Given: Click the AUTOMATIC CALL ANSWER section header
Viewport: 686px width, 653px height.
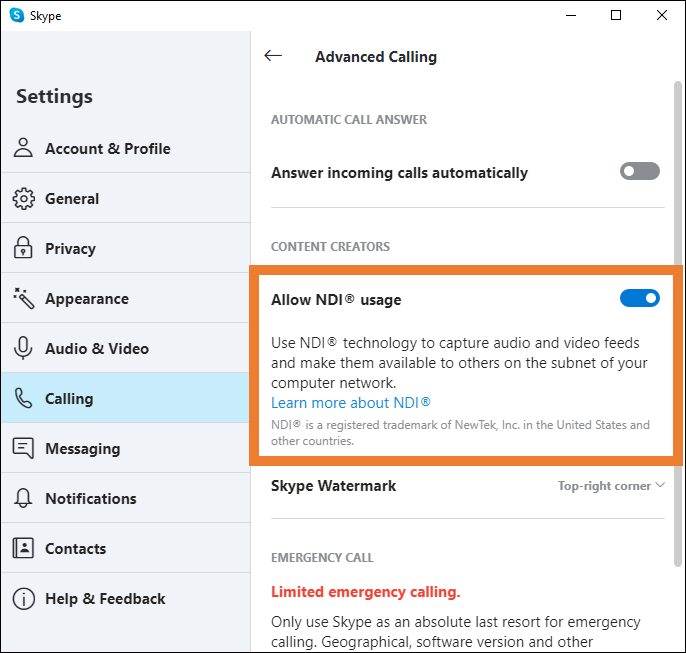Looking at the screenshot, I should 349,119.
